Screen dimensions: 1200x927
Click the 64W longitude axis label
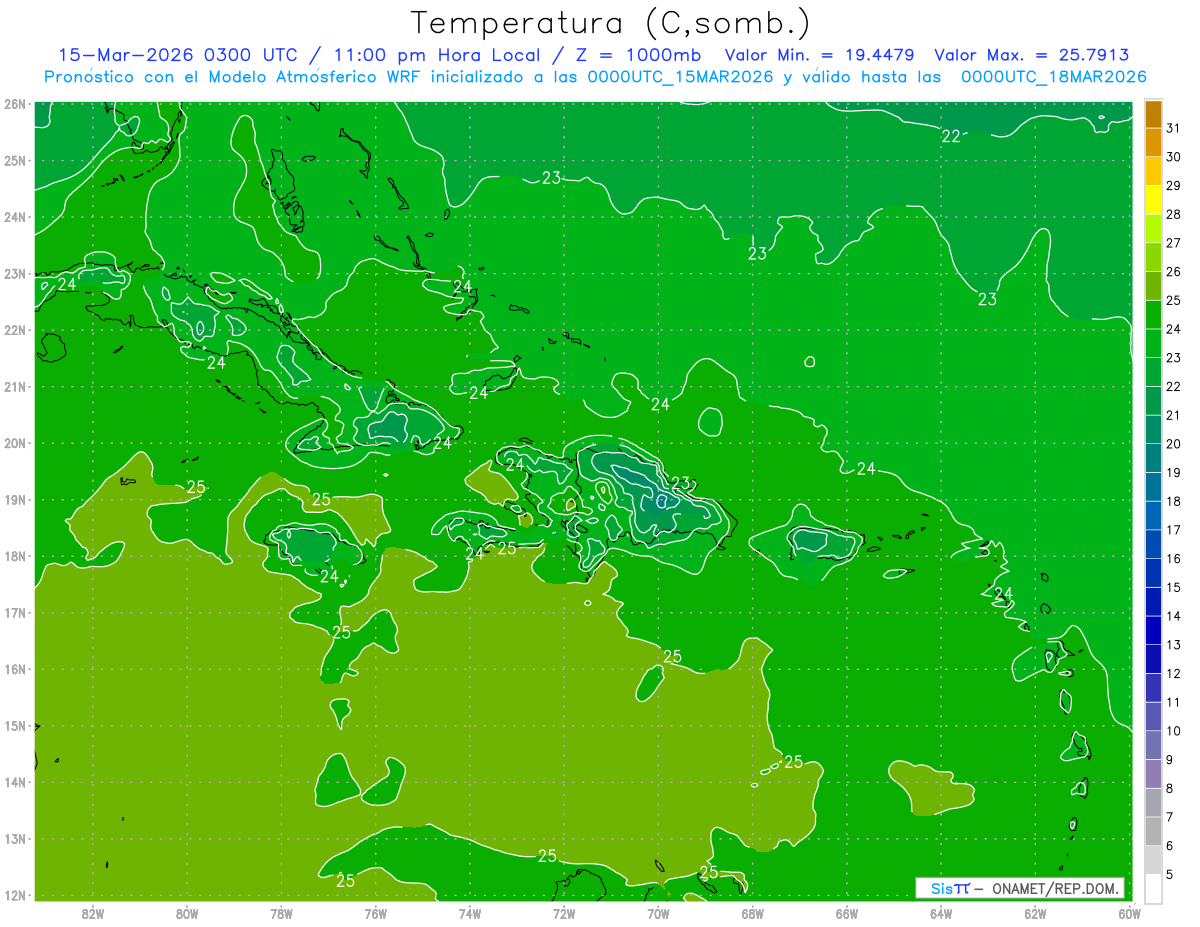coord(940,912)
